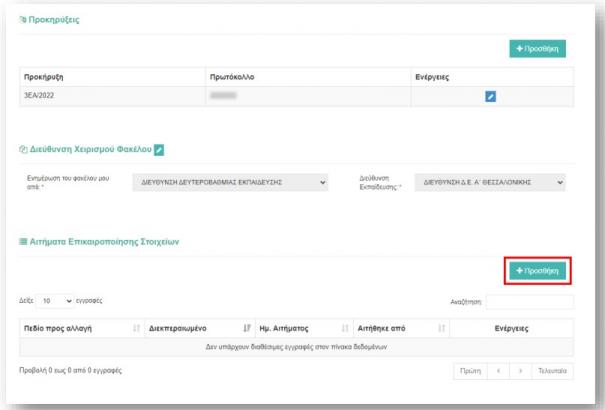The height and width of the screenshot is (410, 605).
Task: Click the Ενέργειες header in requests table
Action: [513, 328]
